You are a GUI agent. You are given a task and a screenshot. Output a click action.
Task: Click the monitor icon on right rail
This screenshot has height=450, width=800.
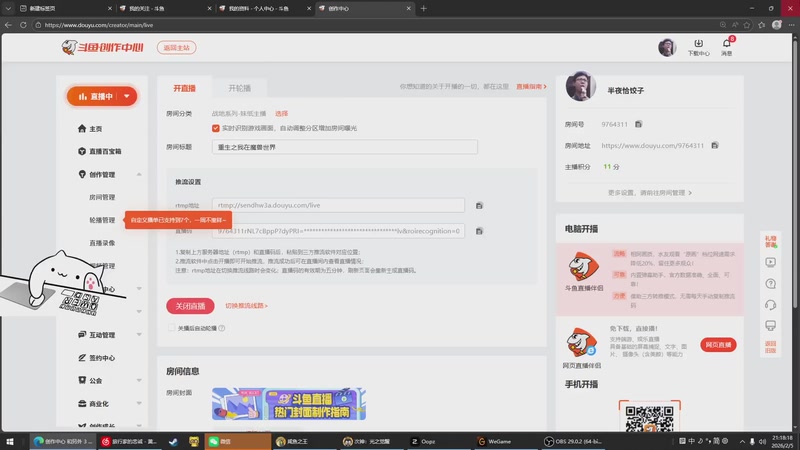(x=770, y=326)
